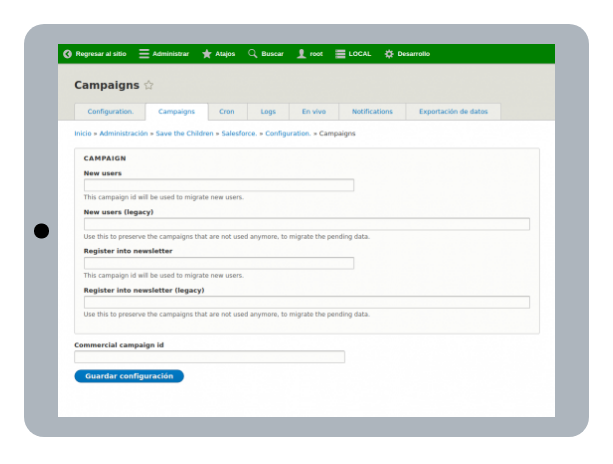Image resolution: width=613 pixels, height=464 pixels.
Task: Click the black tablet home button
Action: 41,231
